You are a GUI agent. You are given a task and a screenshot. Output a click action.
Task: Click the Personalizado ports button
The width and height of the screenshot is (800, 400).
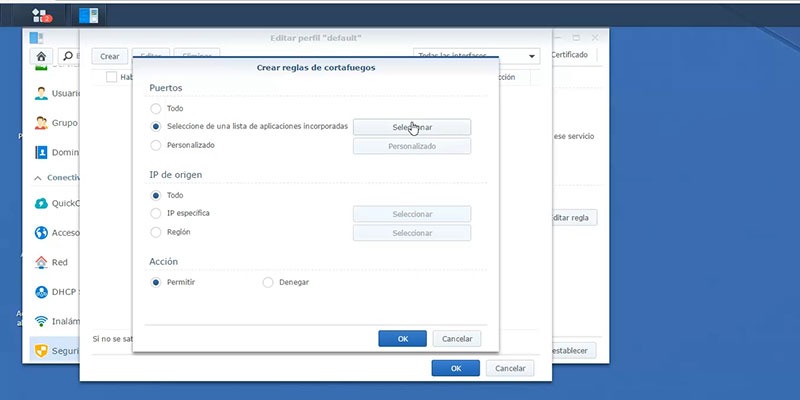click(x=412, y=146)
